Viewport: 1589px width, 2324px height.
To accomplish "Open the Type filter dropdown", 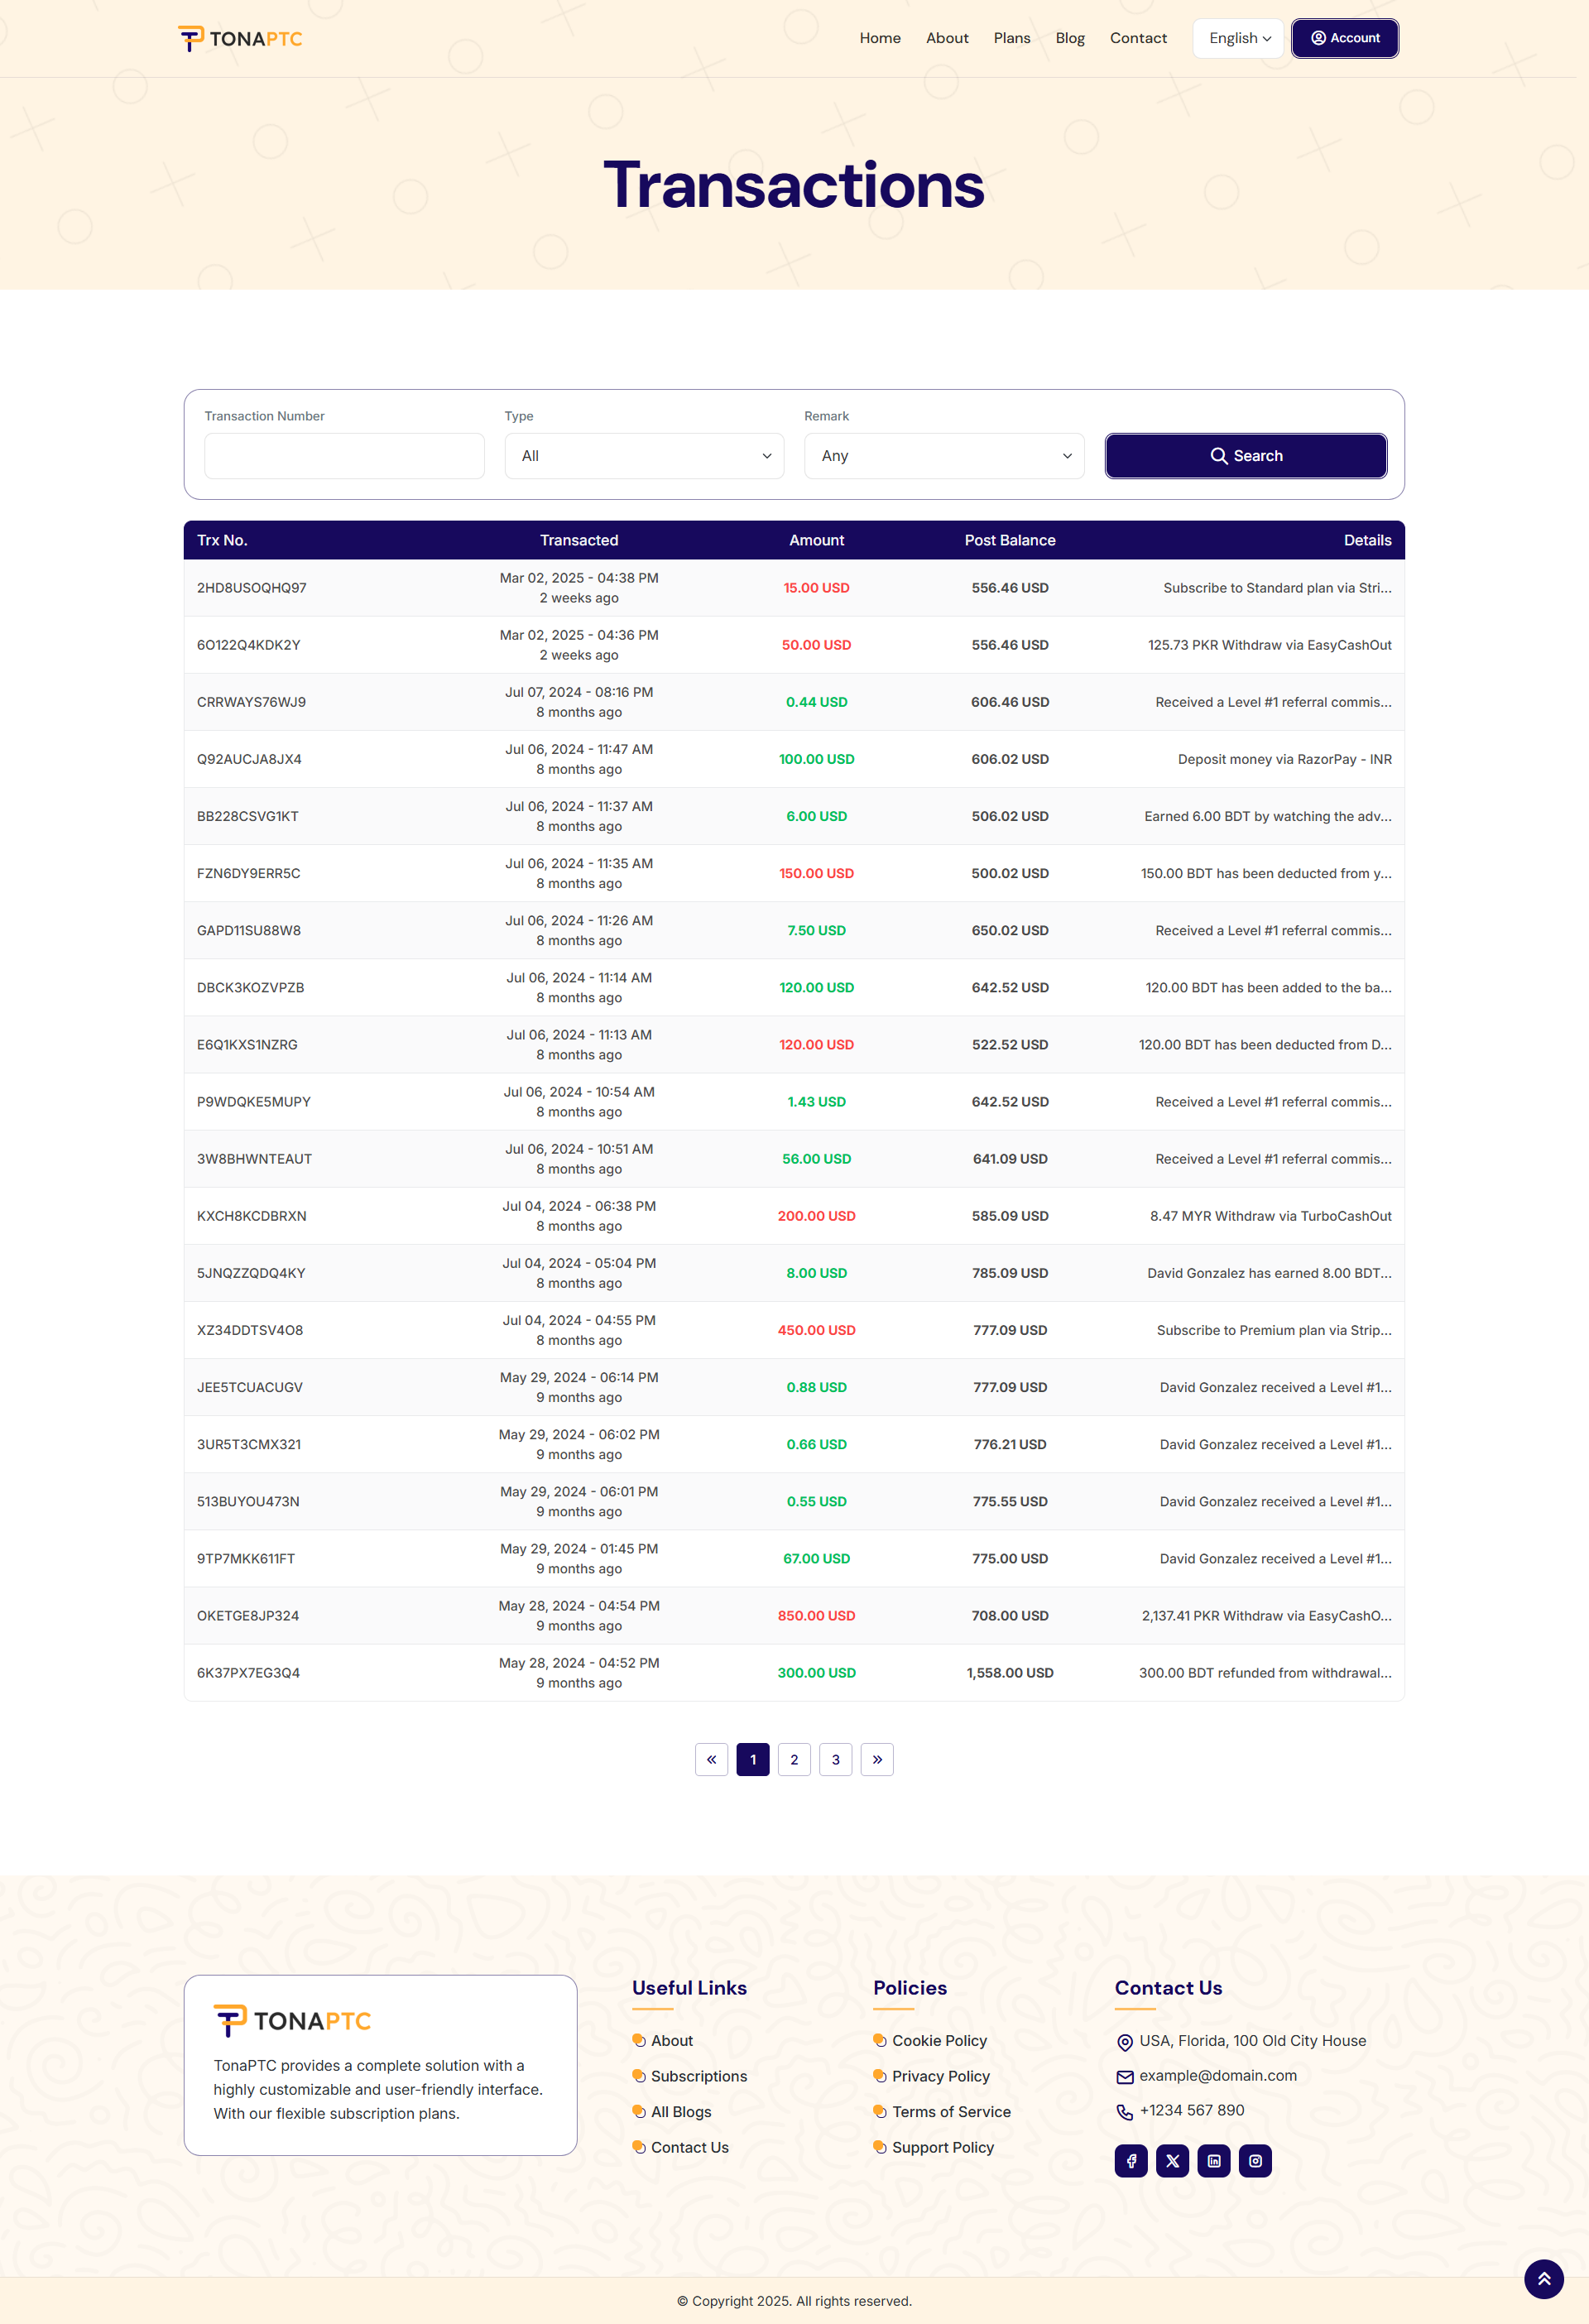I will coord(644,456).
